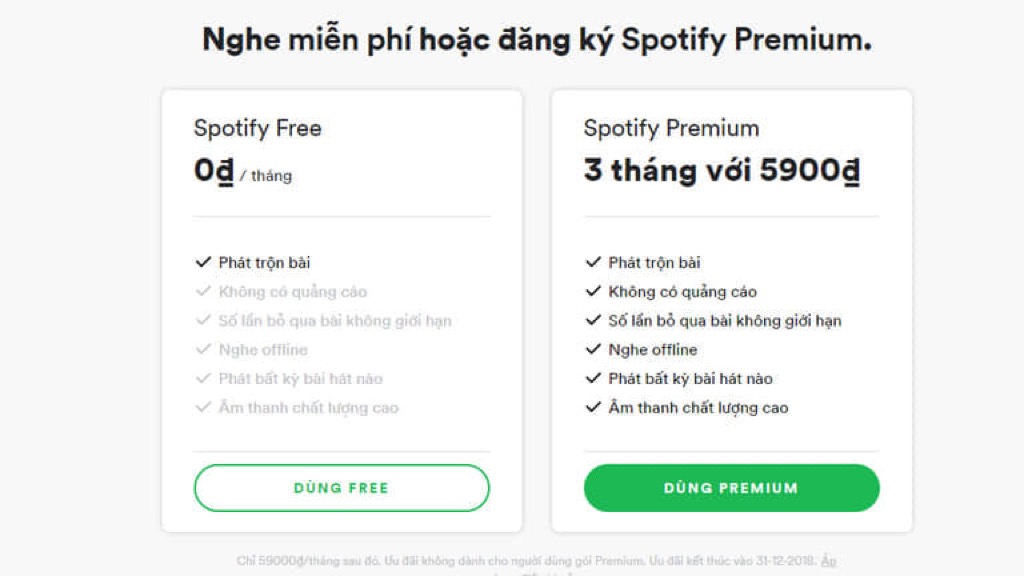The width and height of the screenshot is (1024, 576).
Task: Click greyed 'Âm thanh chất lượng cao' Free feature text
Action: pos(308,408)
